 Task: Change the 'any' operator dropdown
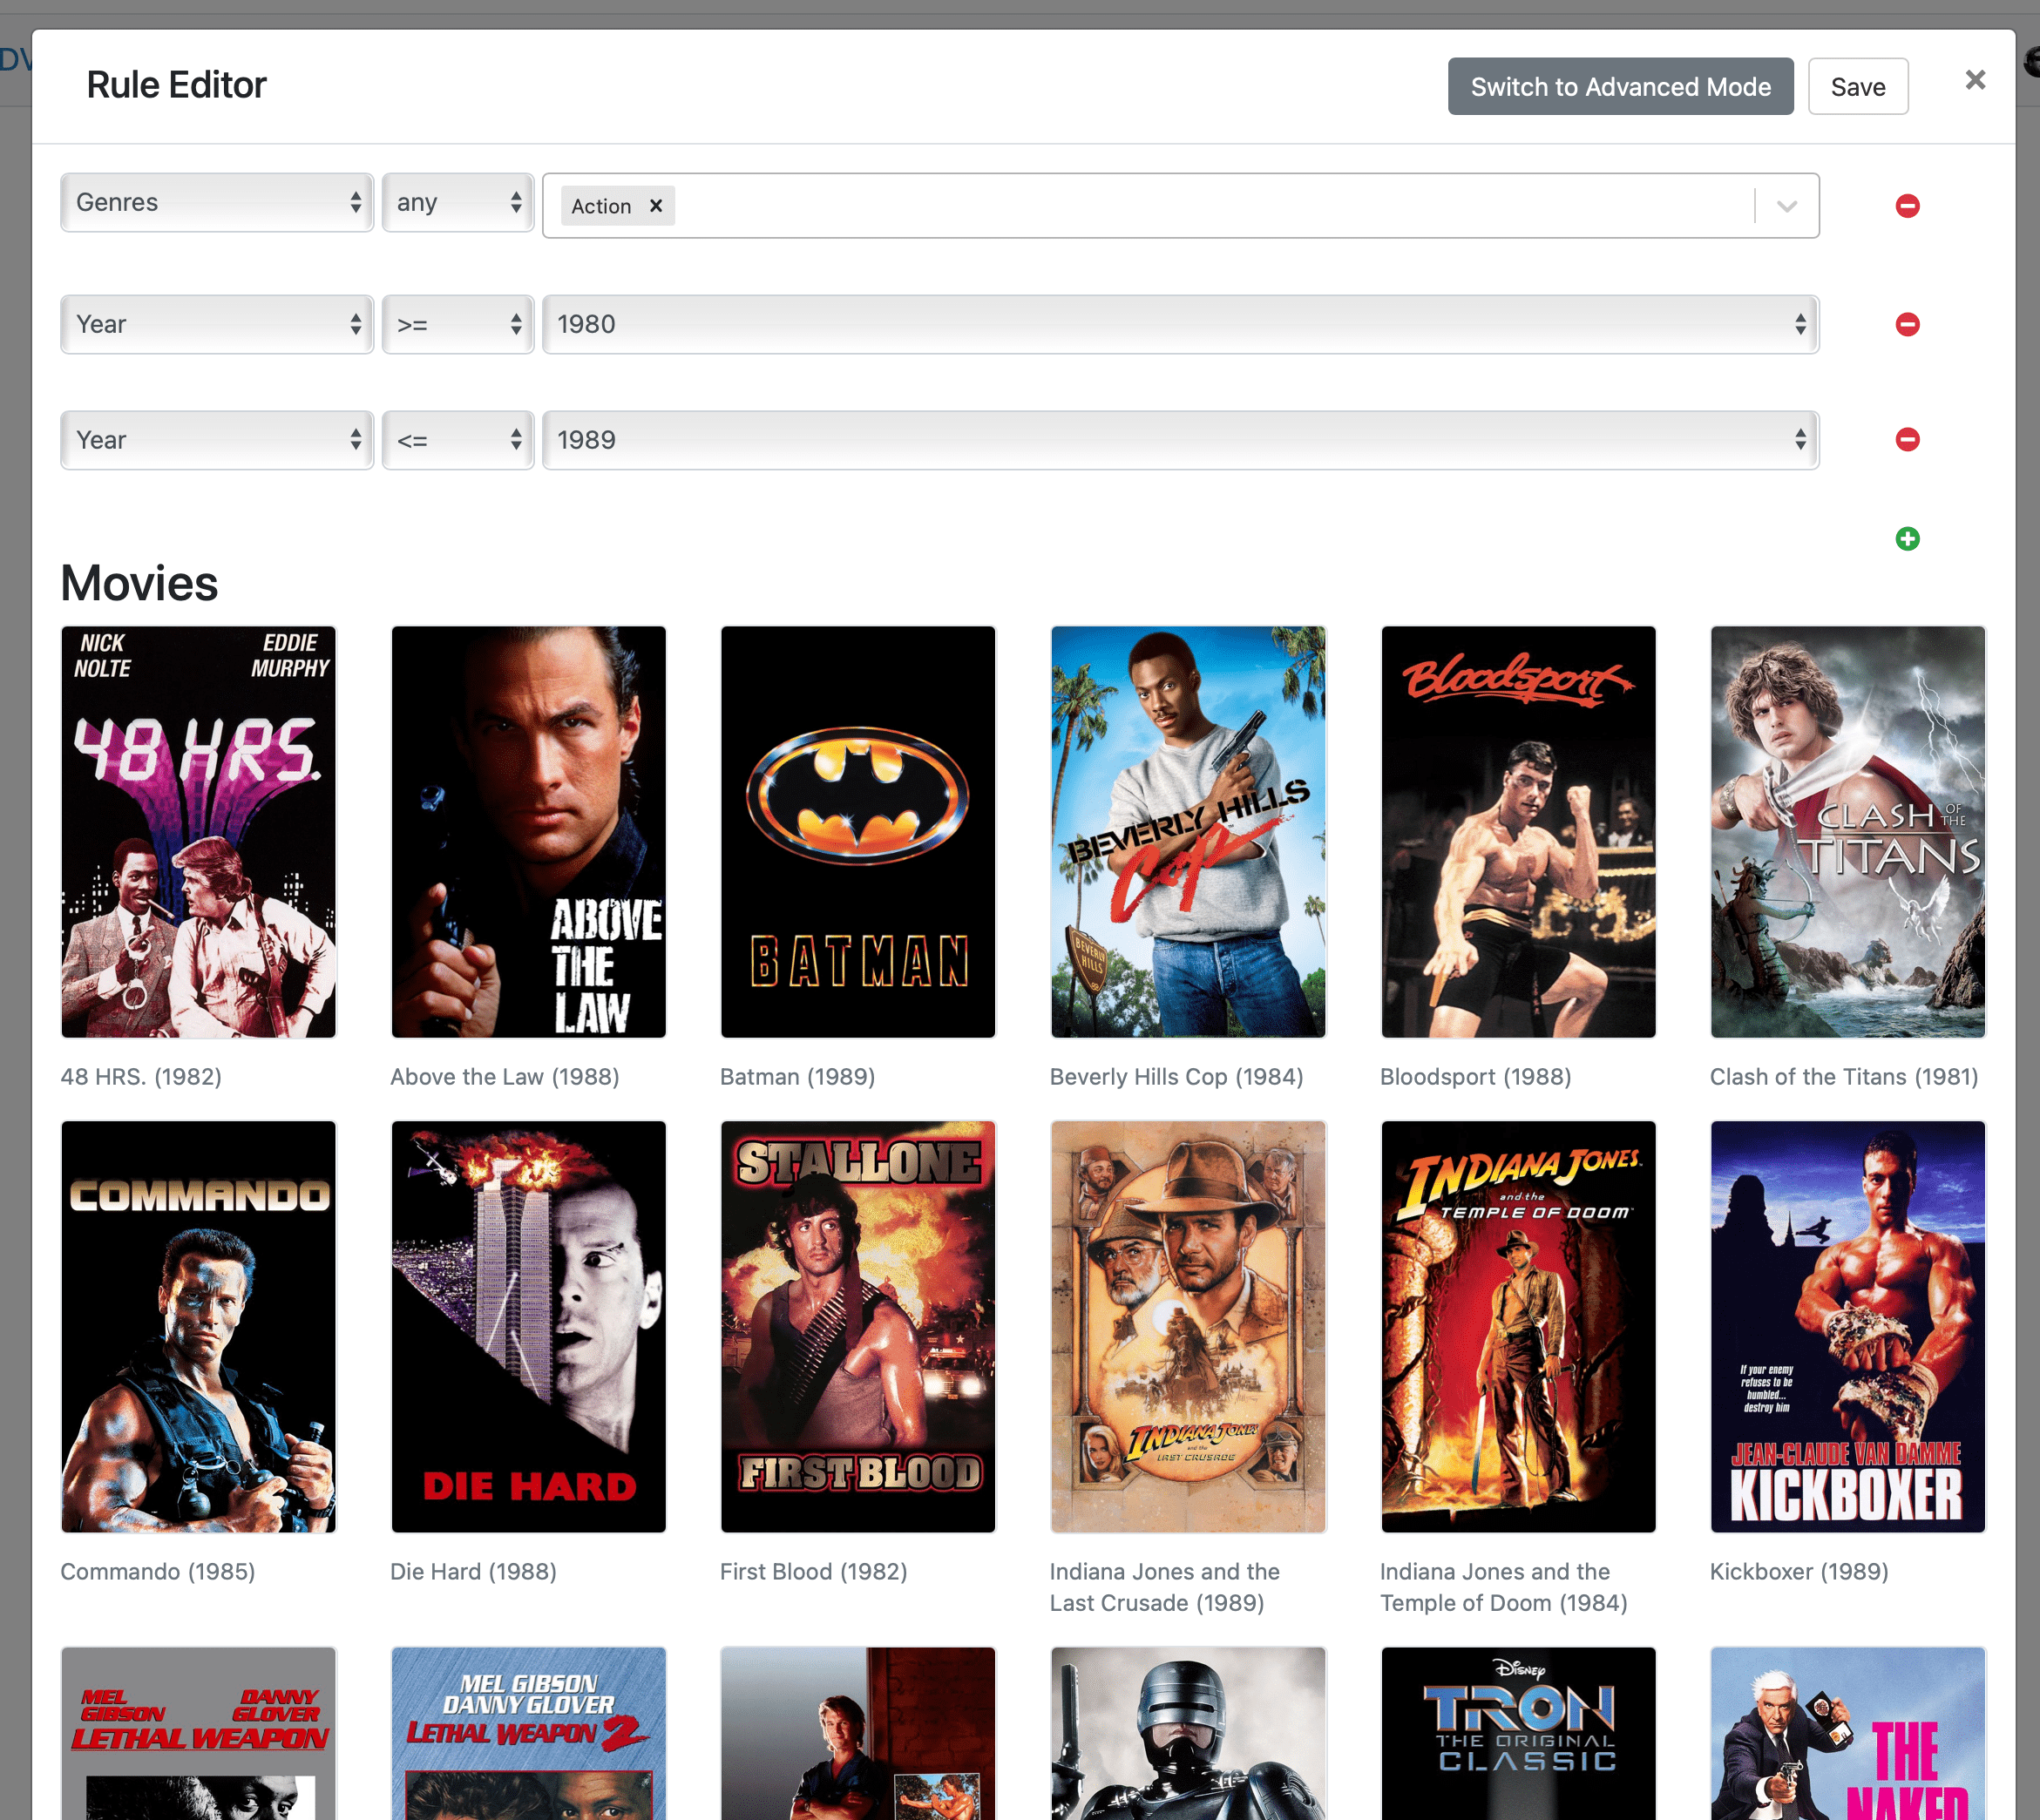coord(458,203)
